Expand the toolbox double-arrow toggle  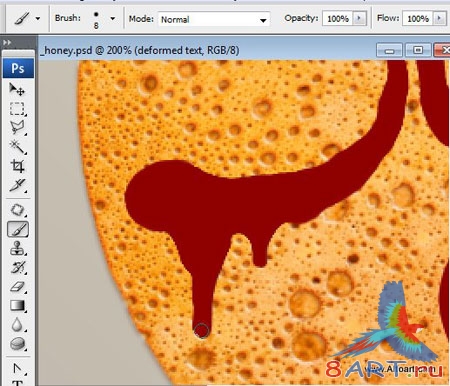click(7, 42)
